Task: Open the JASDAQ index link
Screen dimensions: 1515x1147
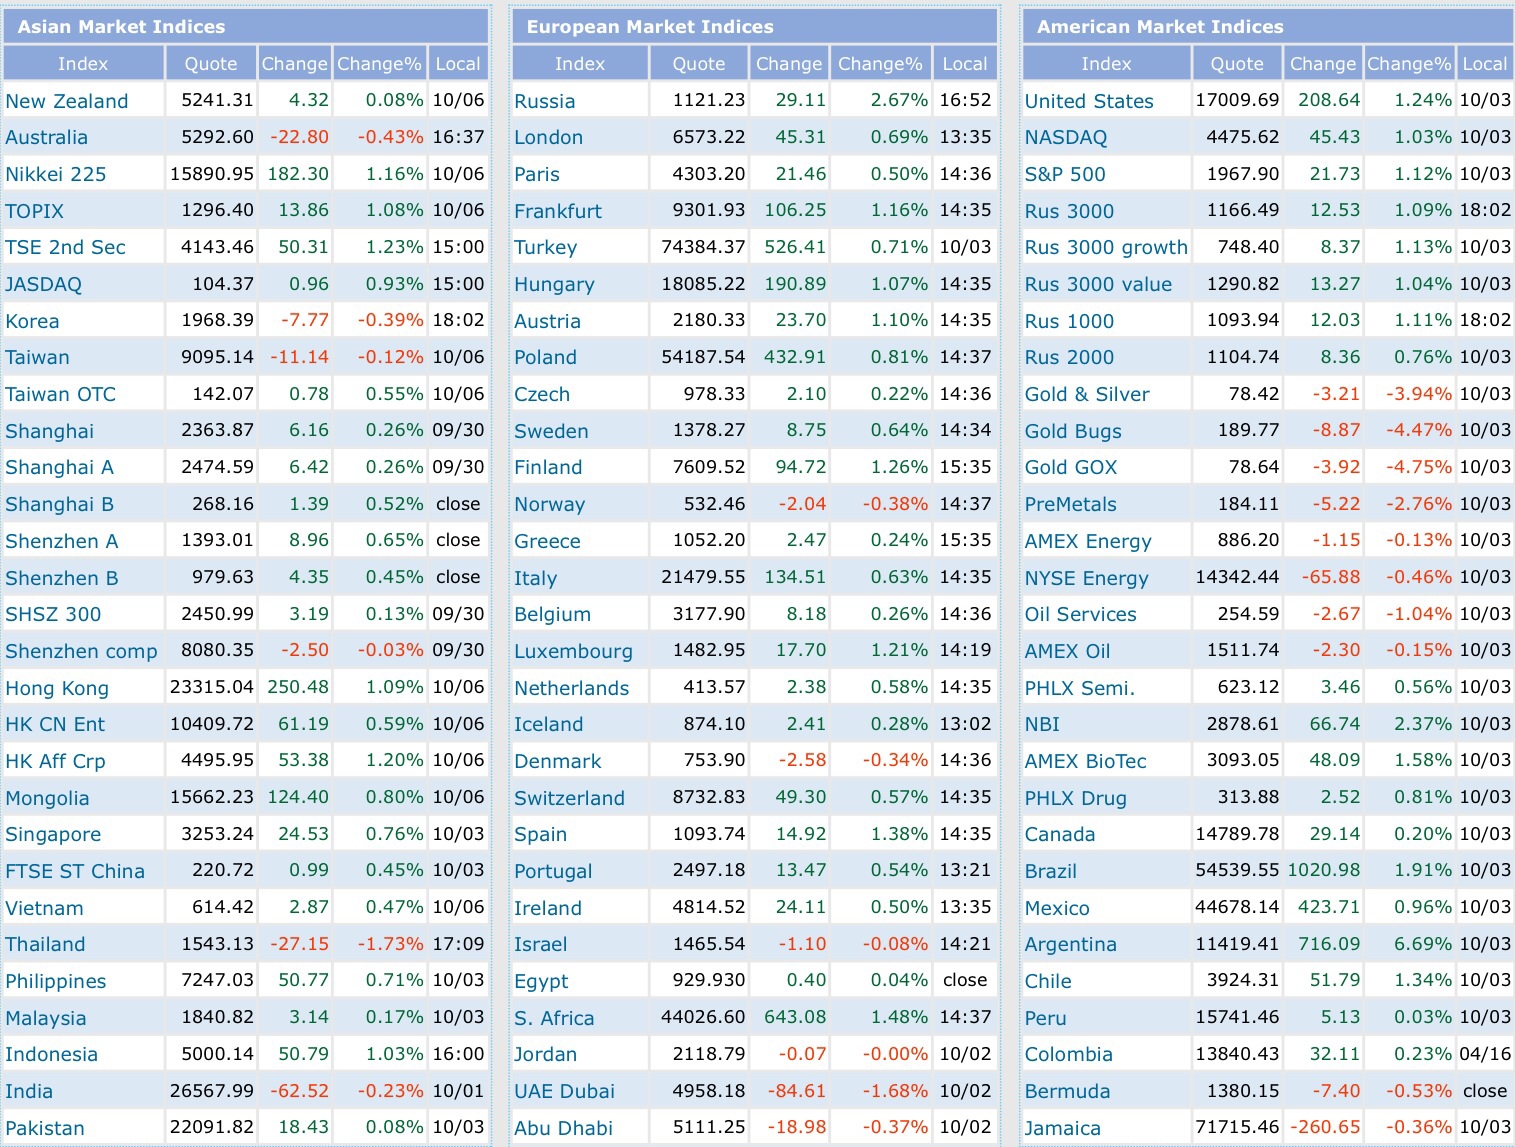Action: (43, 284)
